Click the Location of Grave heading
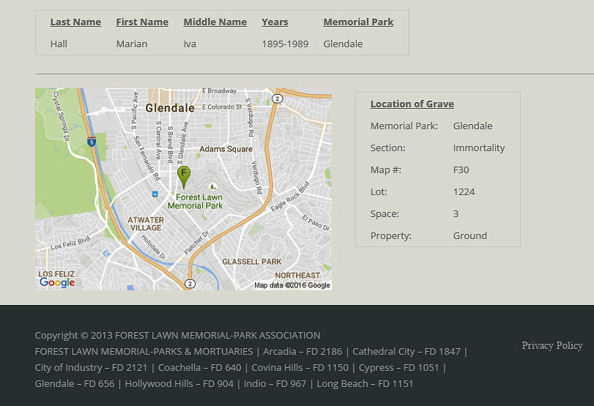Viewport: 594px width, 406px height. pos(412,104)
